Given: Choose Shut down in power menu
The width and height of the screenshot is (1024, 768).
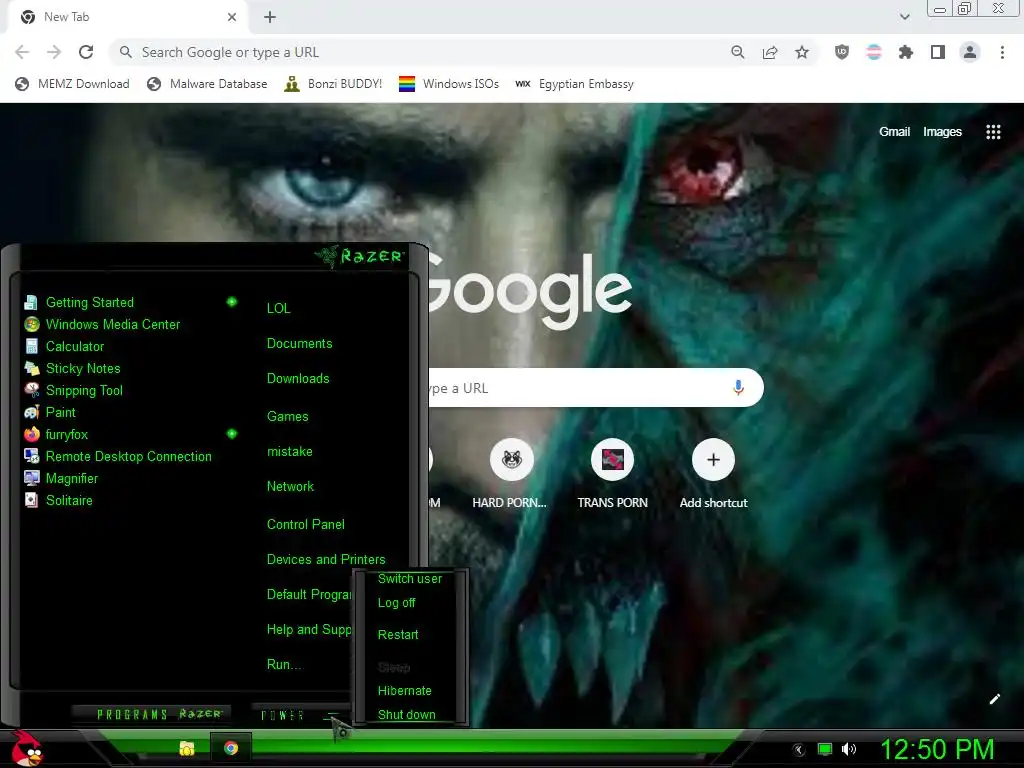Looking at the screenshot, I should (x=406, y=715).
